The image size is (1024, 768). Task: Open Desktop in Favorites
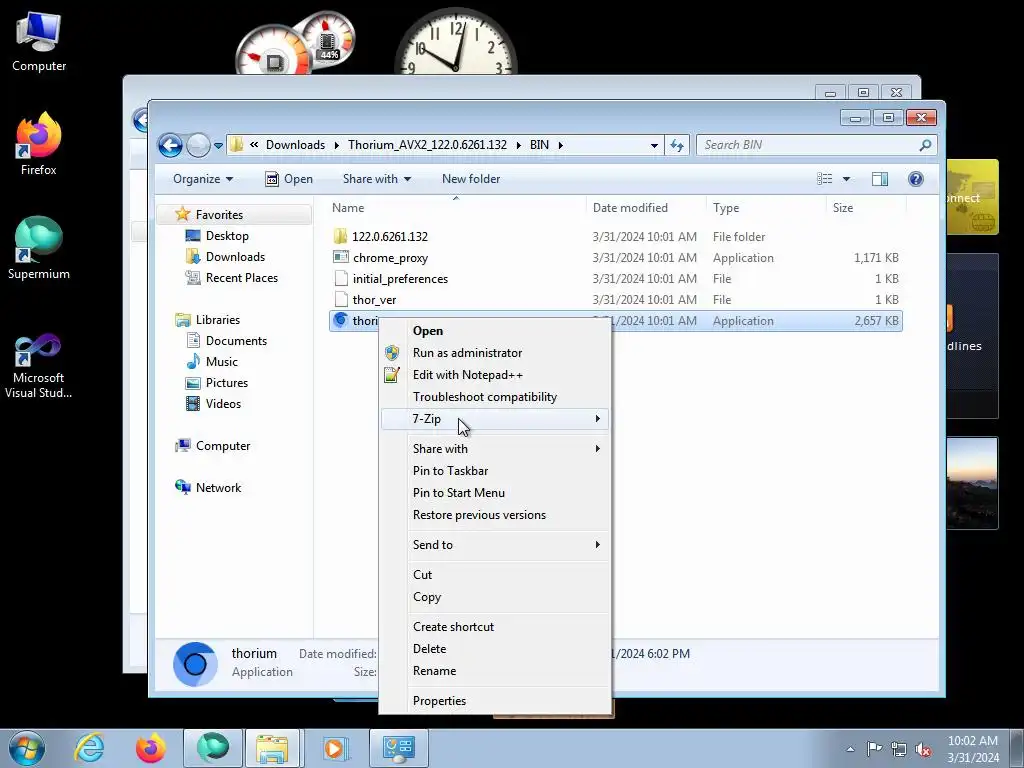[227, 236]
